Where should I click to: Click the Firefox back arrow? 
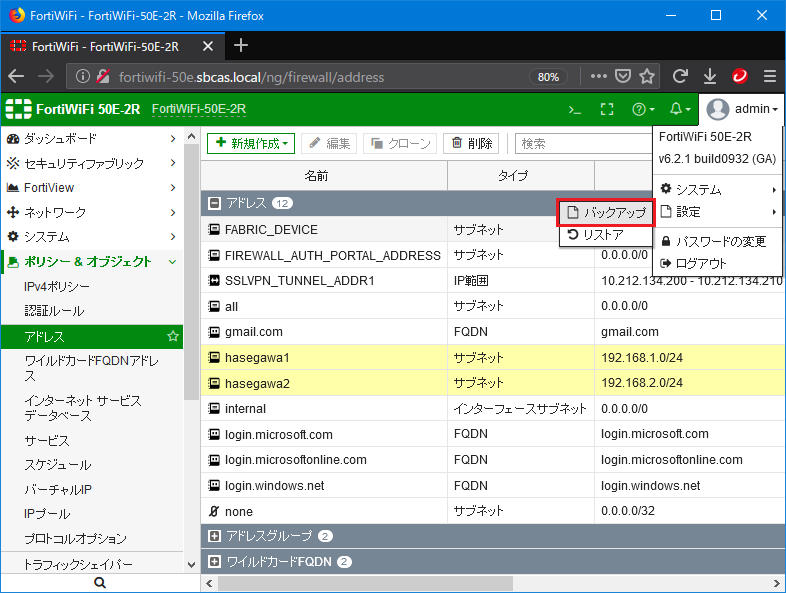coord(17,77)
